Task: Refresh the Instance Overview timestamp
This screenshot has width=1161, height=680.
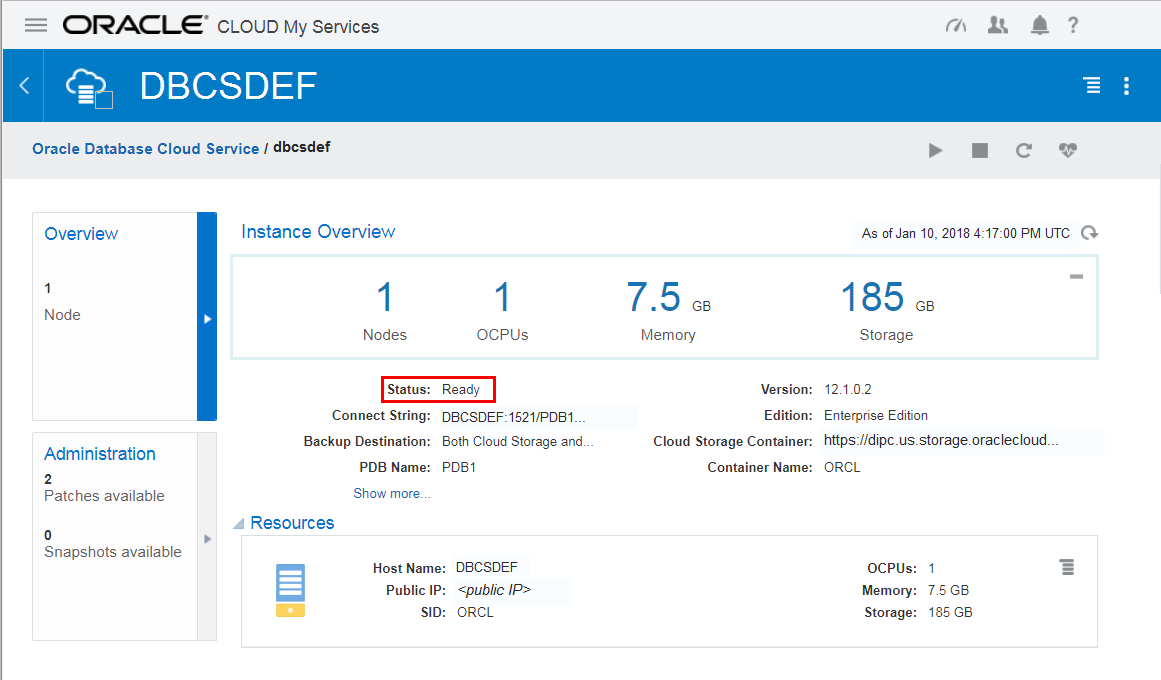Action: (x=1089, y=233)
